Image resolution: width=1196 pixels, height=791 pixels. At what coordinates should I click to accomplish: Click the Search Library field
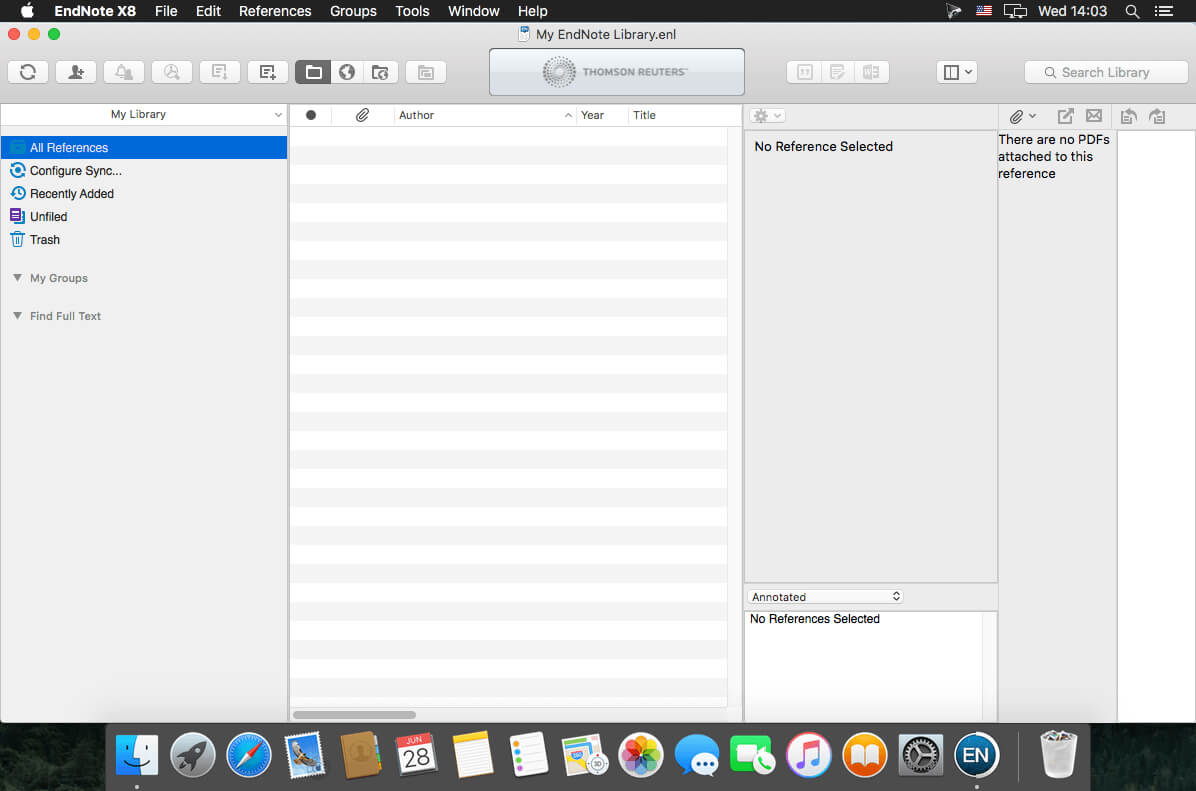pos(1105,72)
